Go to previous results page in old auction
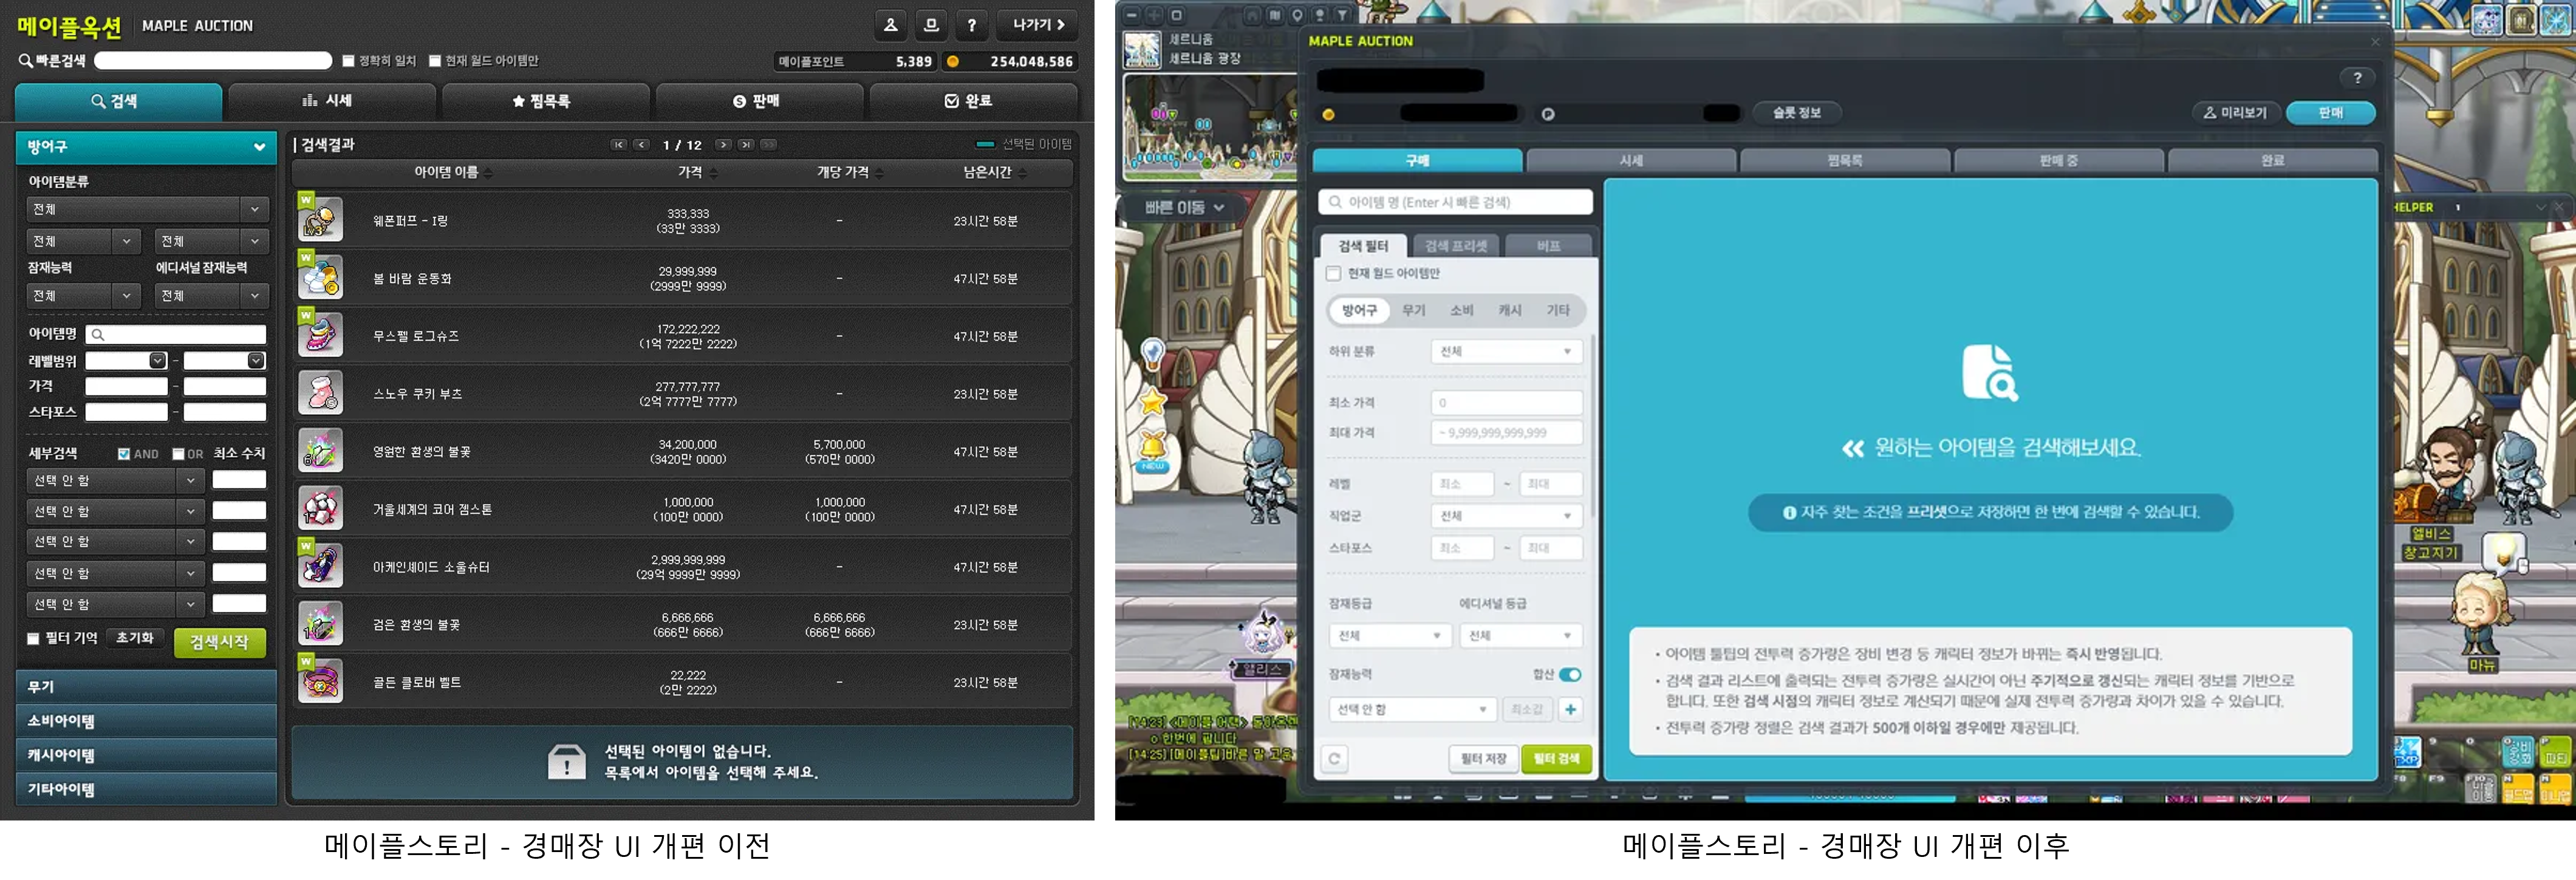Image resolution: width=2576 pixels, height=880 pixels. 642,145
